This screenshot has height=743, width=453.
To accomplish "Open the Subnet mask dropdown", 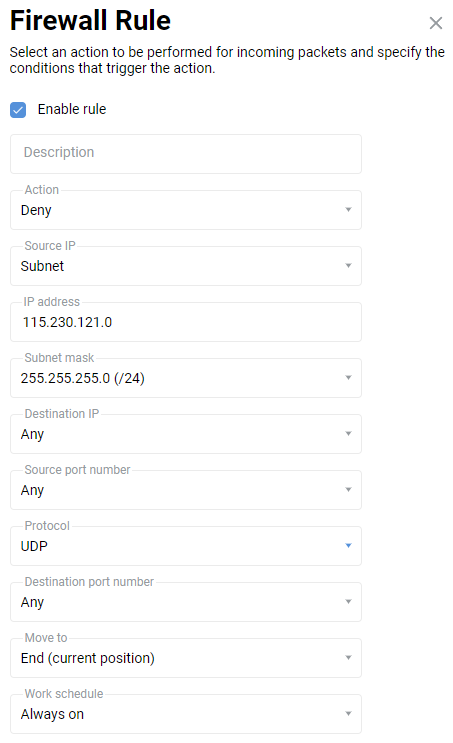I will coord(186,378).
